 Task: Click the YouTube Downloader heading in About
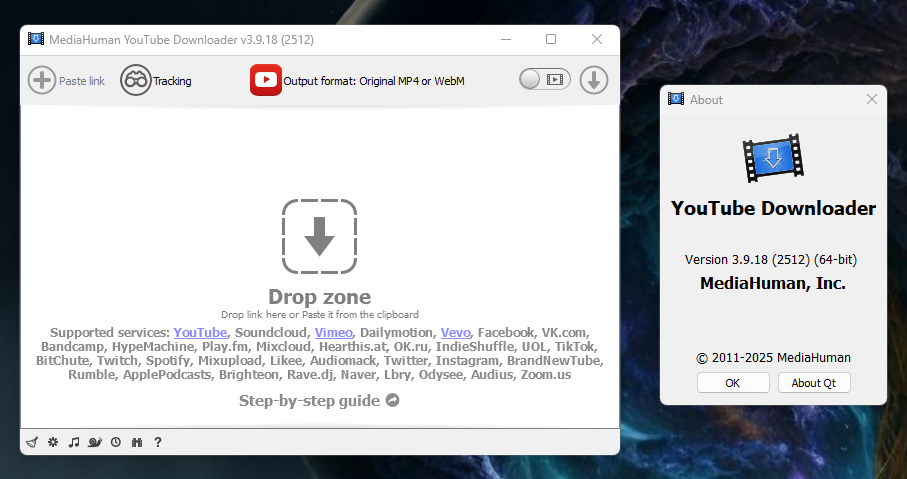tap(773, 208)
